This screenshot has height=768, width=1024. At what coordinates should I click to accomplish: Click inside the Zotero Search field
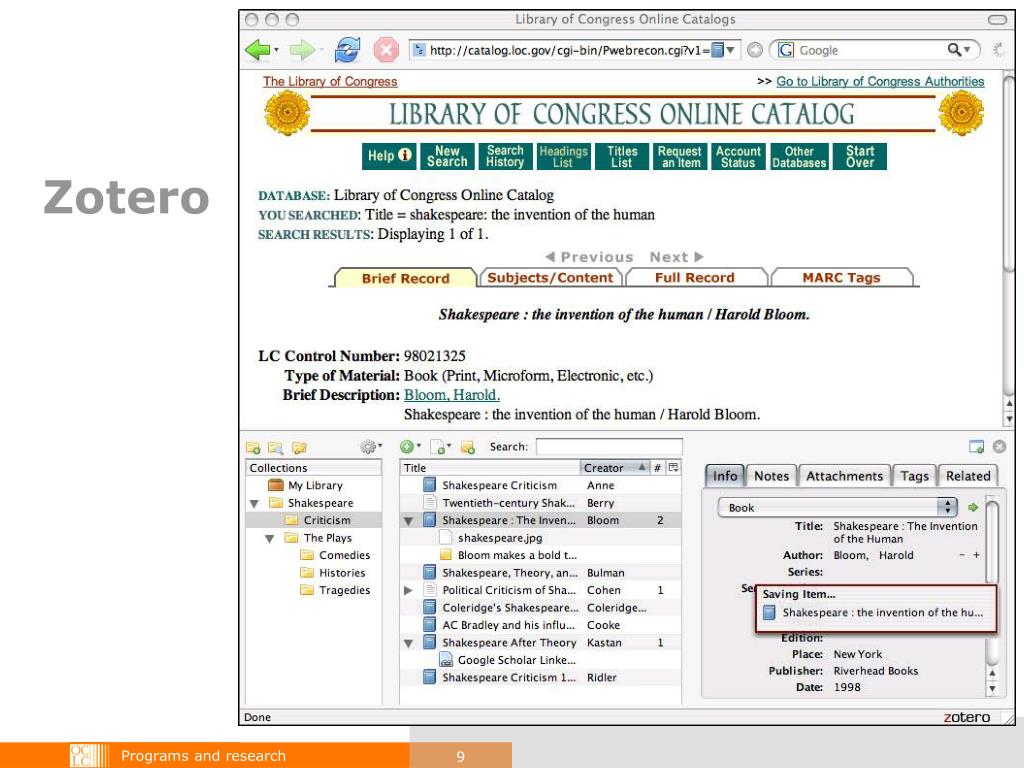pos(609,447)
